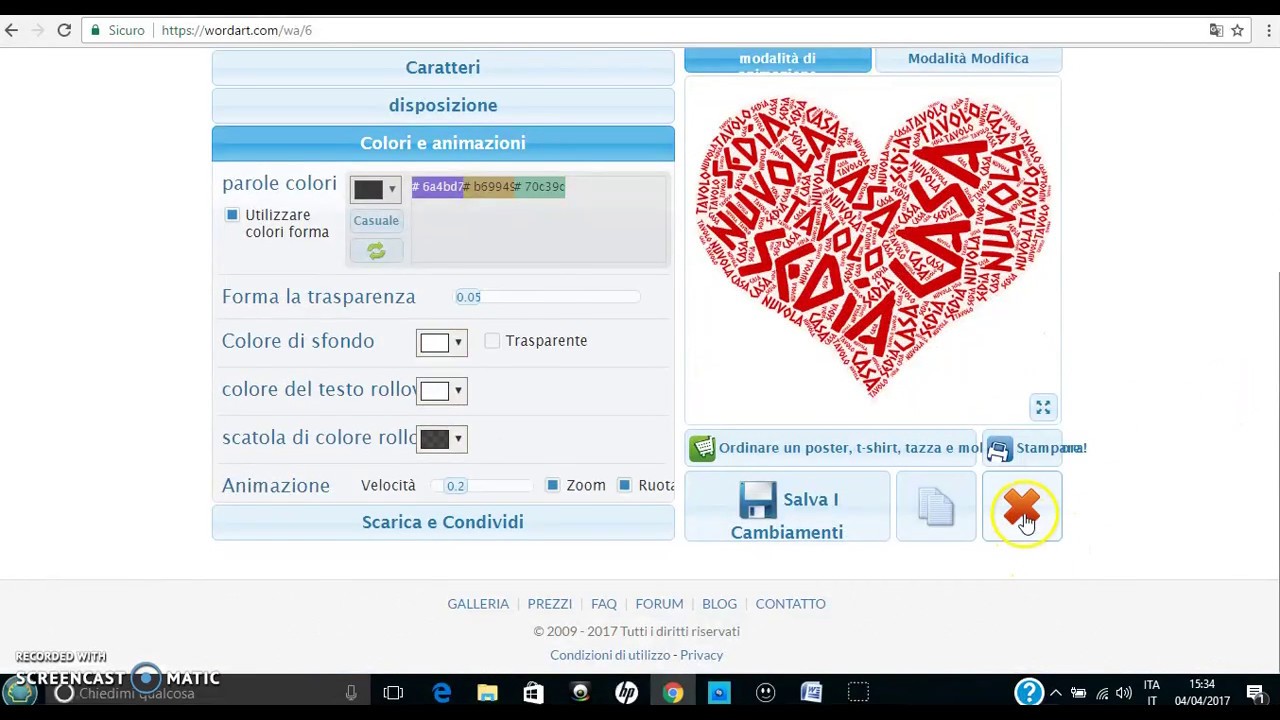
Task: Toggle the Ruota animation checkbox
Action: [x=624, y=485]
